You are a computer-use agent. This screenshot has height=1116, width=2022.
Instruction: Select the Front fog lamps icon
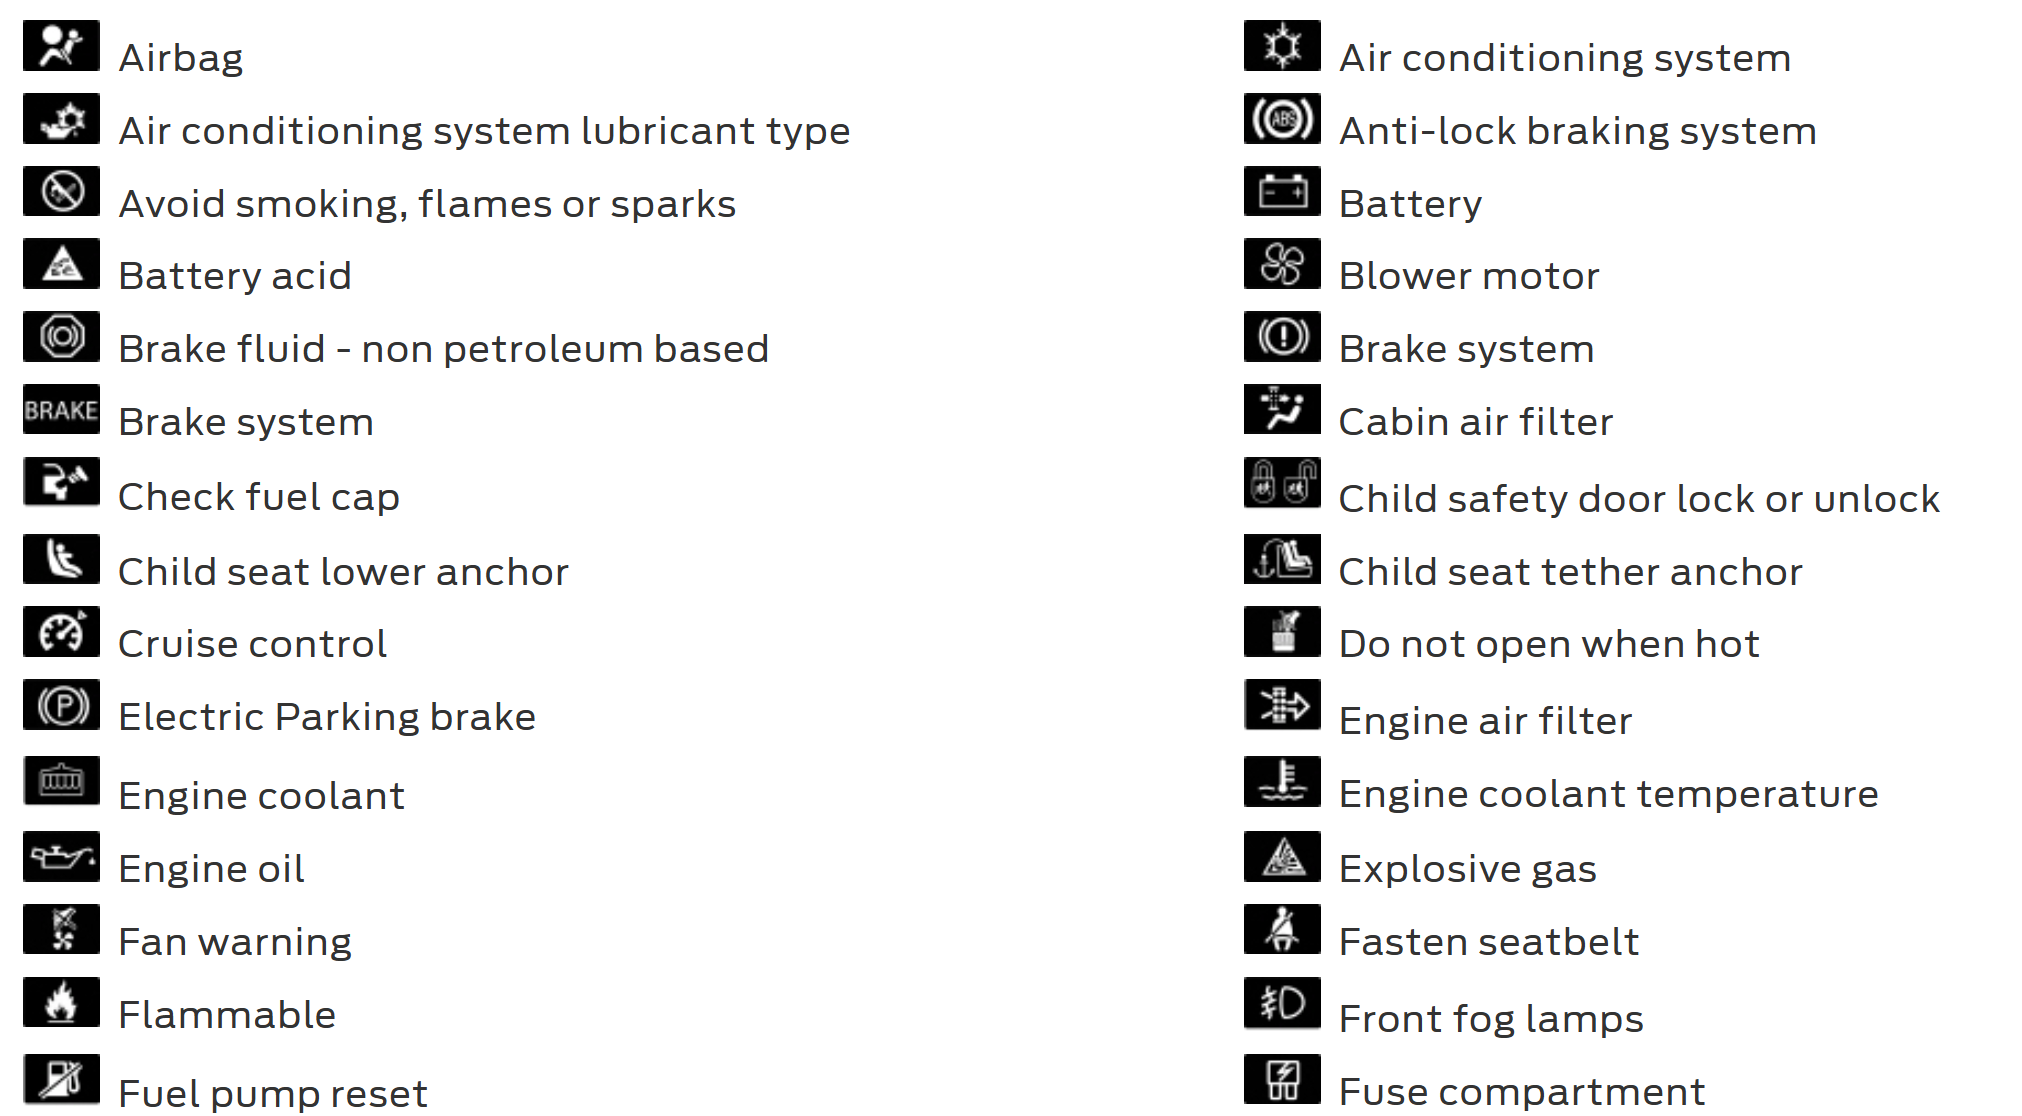pos(1282,1003)
